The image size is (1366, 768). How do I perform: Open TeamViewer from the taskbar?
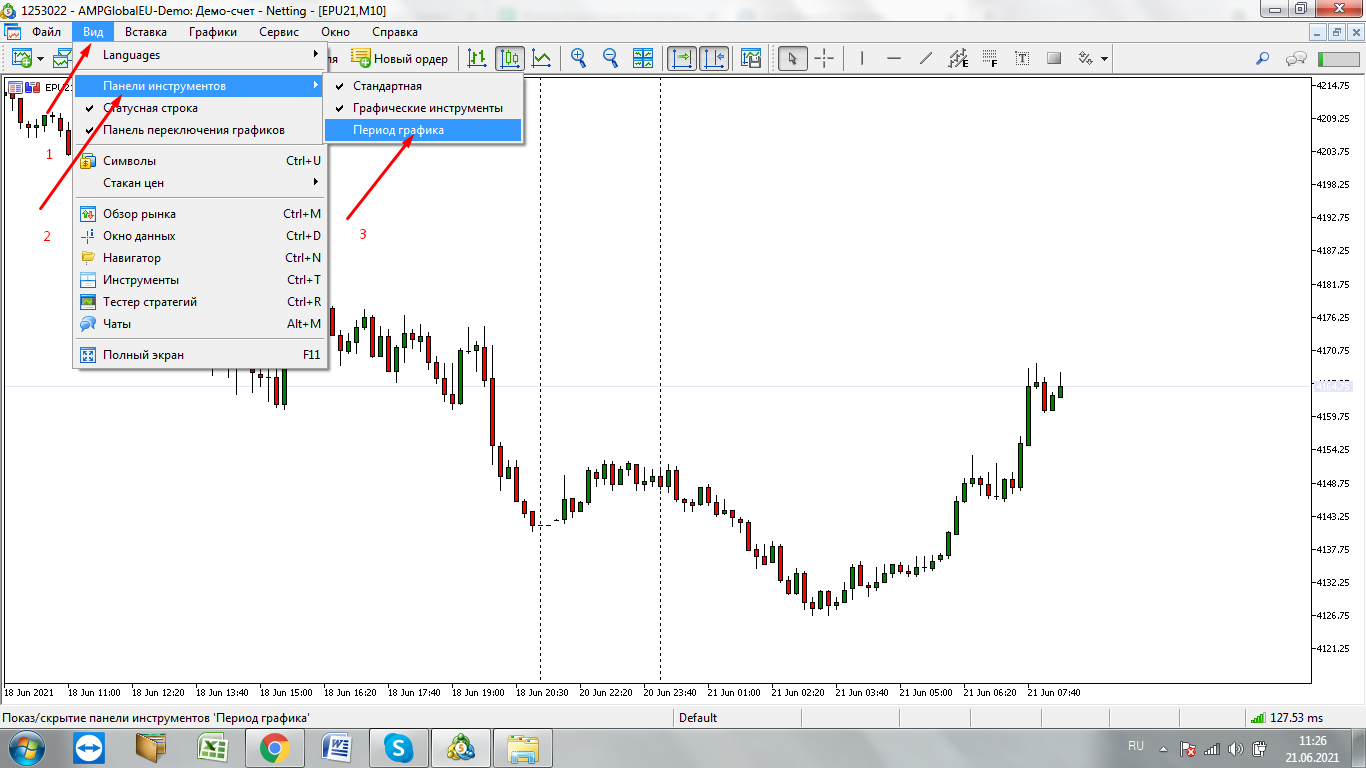[x=89, y=747]
